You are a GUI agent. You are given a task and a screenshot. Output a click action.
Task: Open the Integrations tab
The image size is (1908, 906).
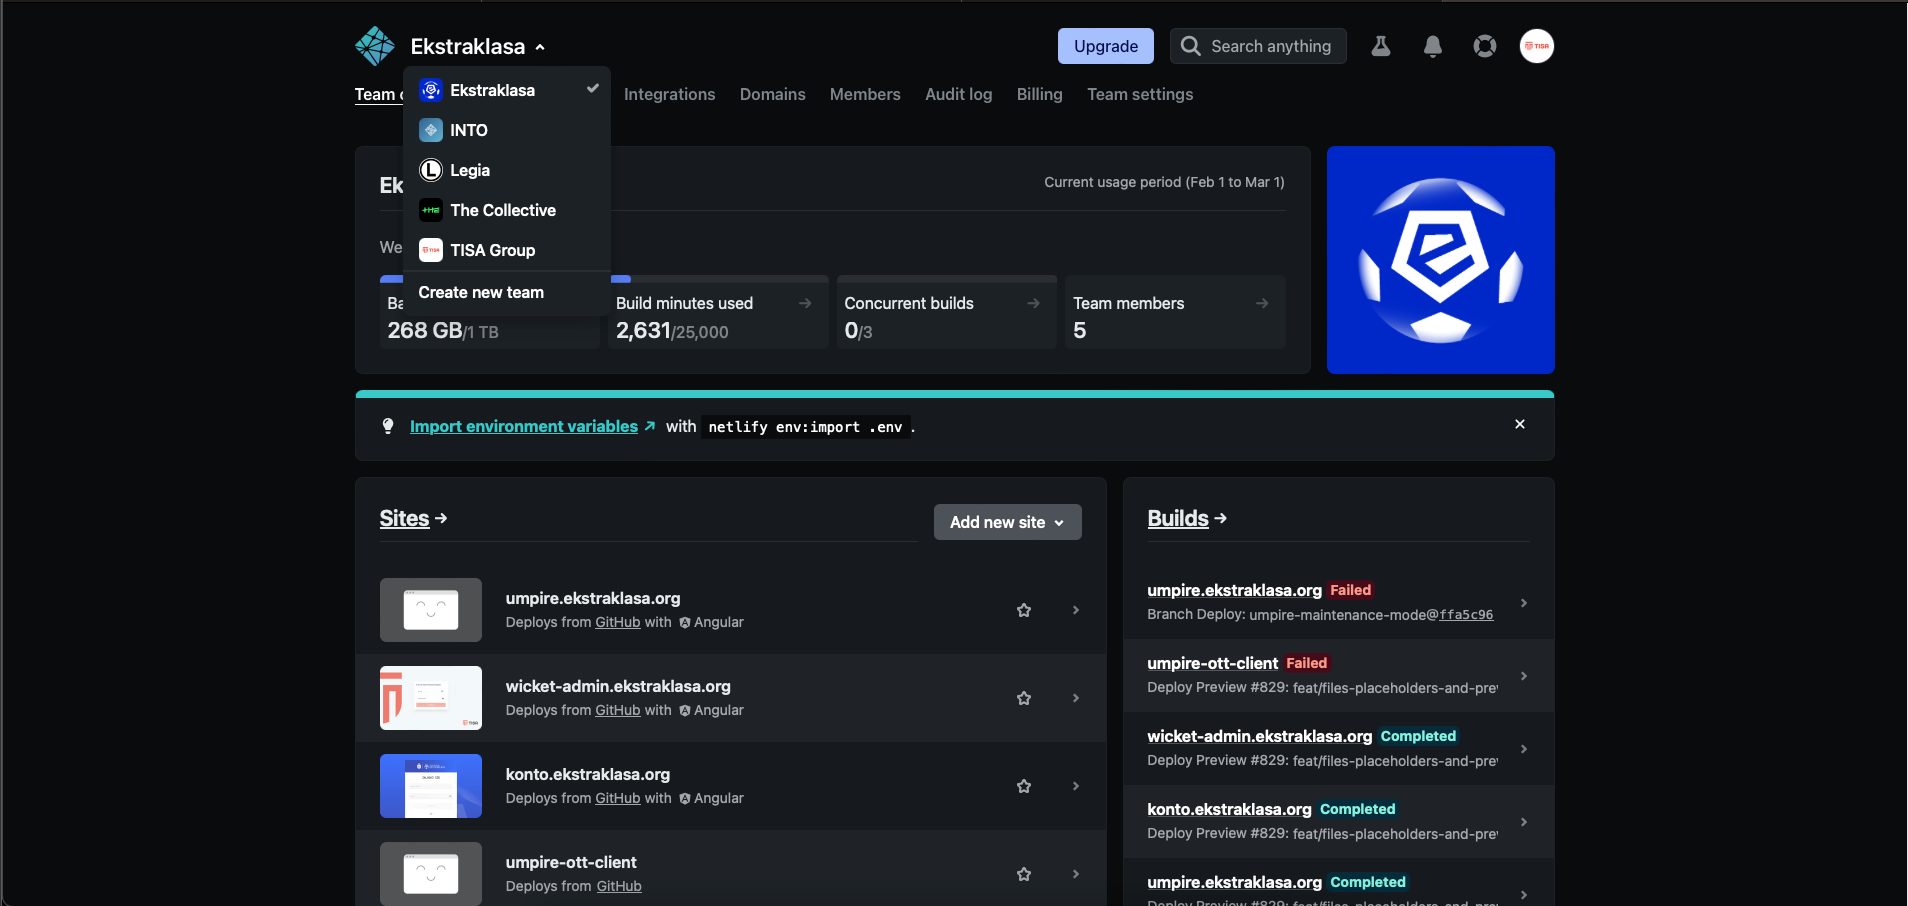(670, 94)
